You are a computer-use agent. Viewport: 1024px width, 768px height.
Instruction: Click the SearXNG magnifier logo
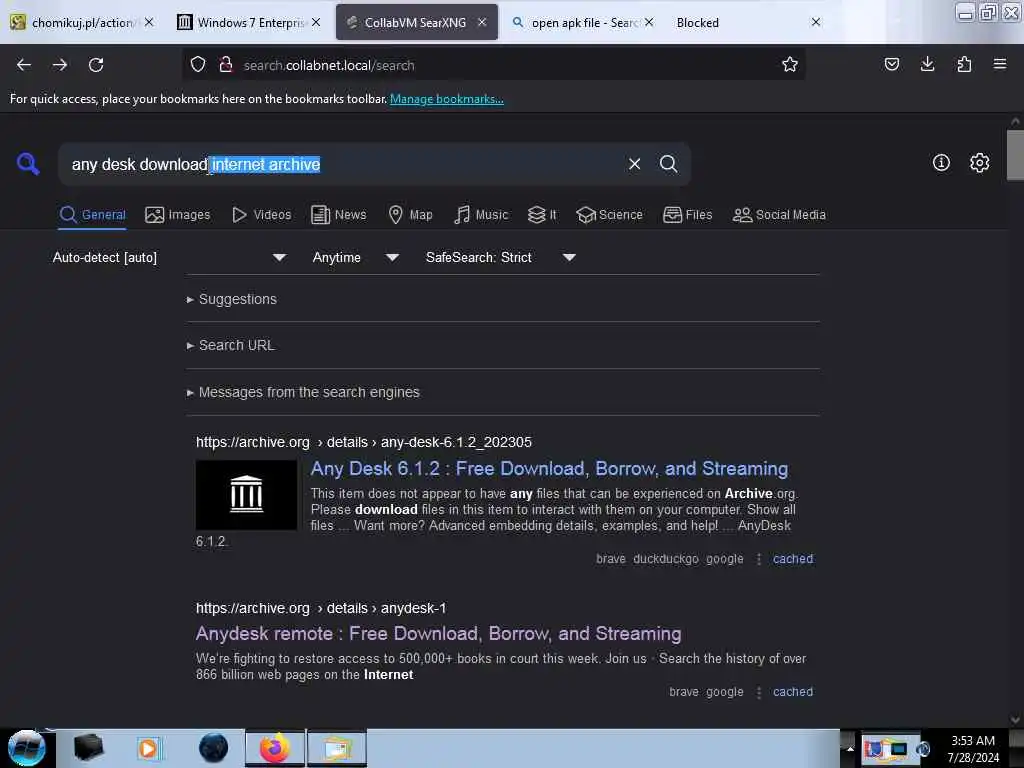coord(27,163)
